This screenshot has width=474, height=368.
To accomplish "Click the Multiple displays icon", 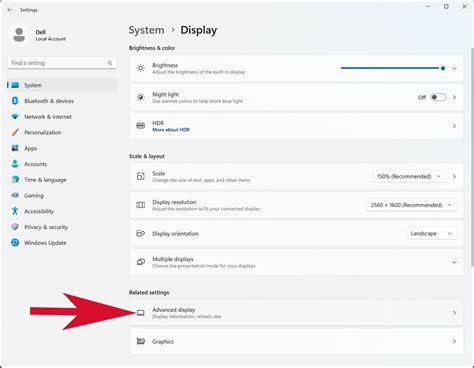I will coord(141,262).
